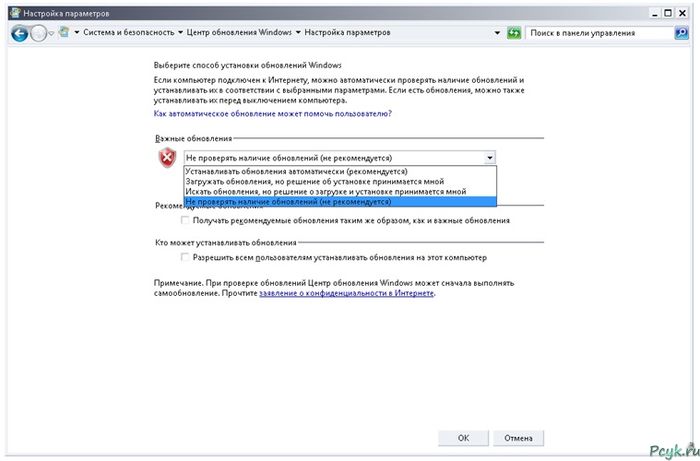Pick 'Искать обновления, но решение о загрузке…' option
The height and width of the screenshot is (461, 700).
pos(340,192)
